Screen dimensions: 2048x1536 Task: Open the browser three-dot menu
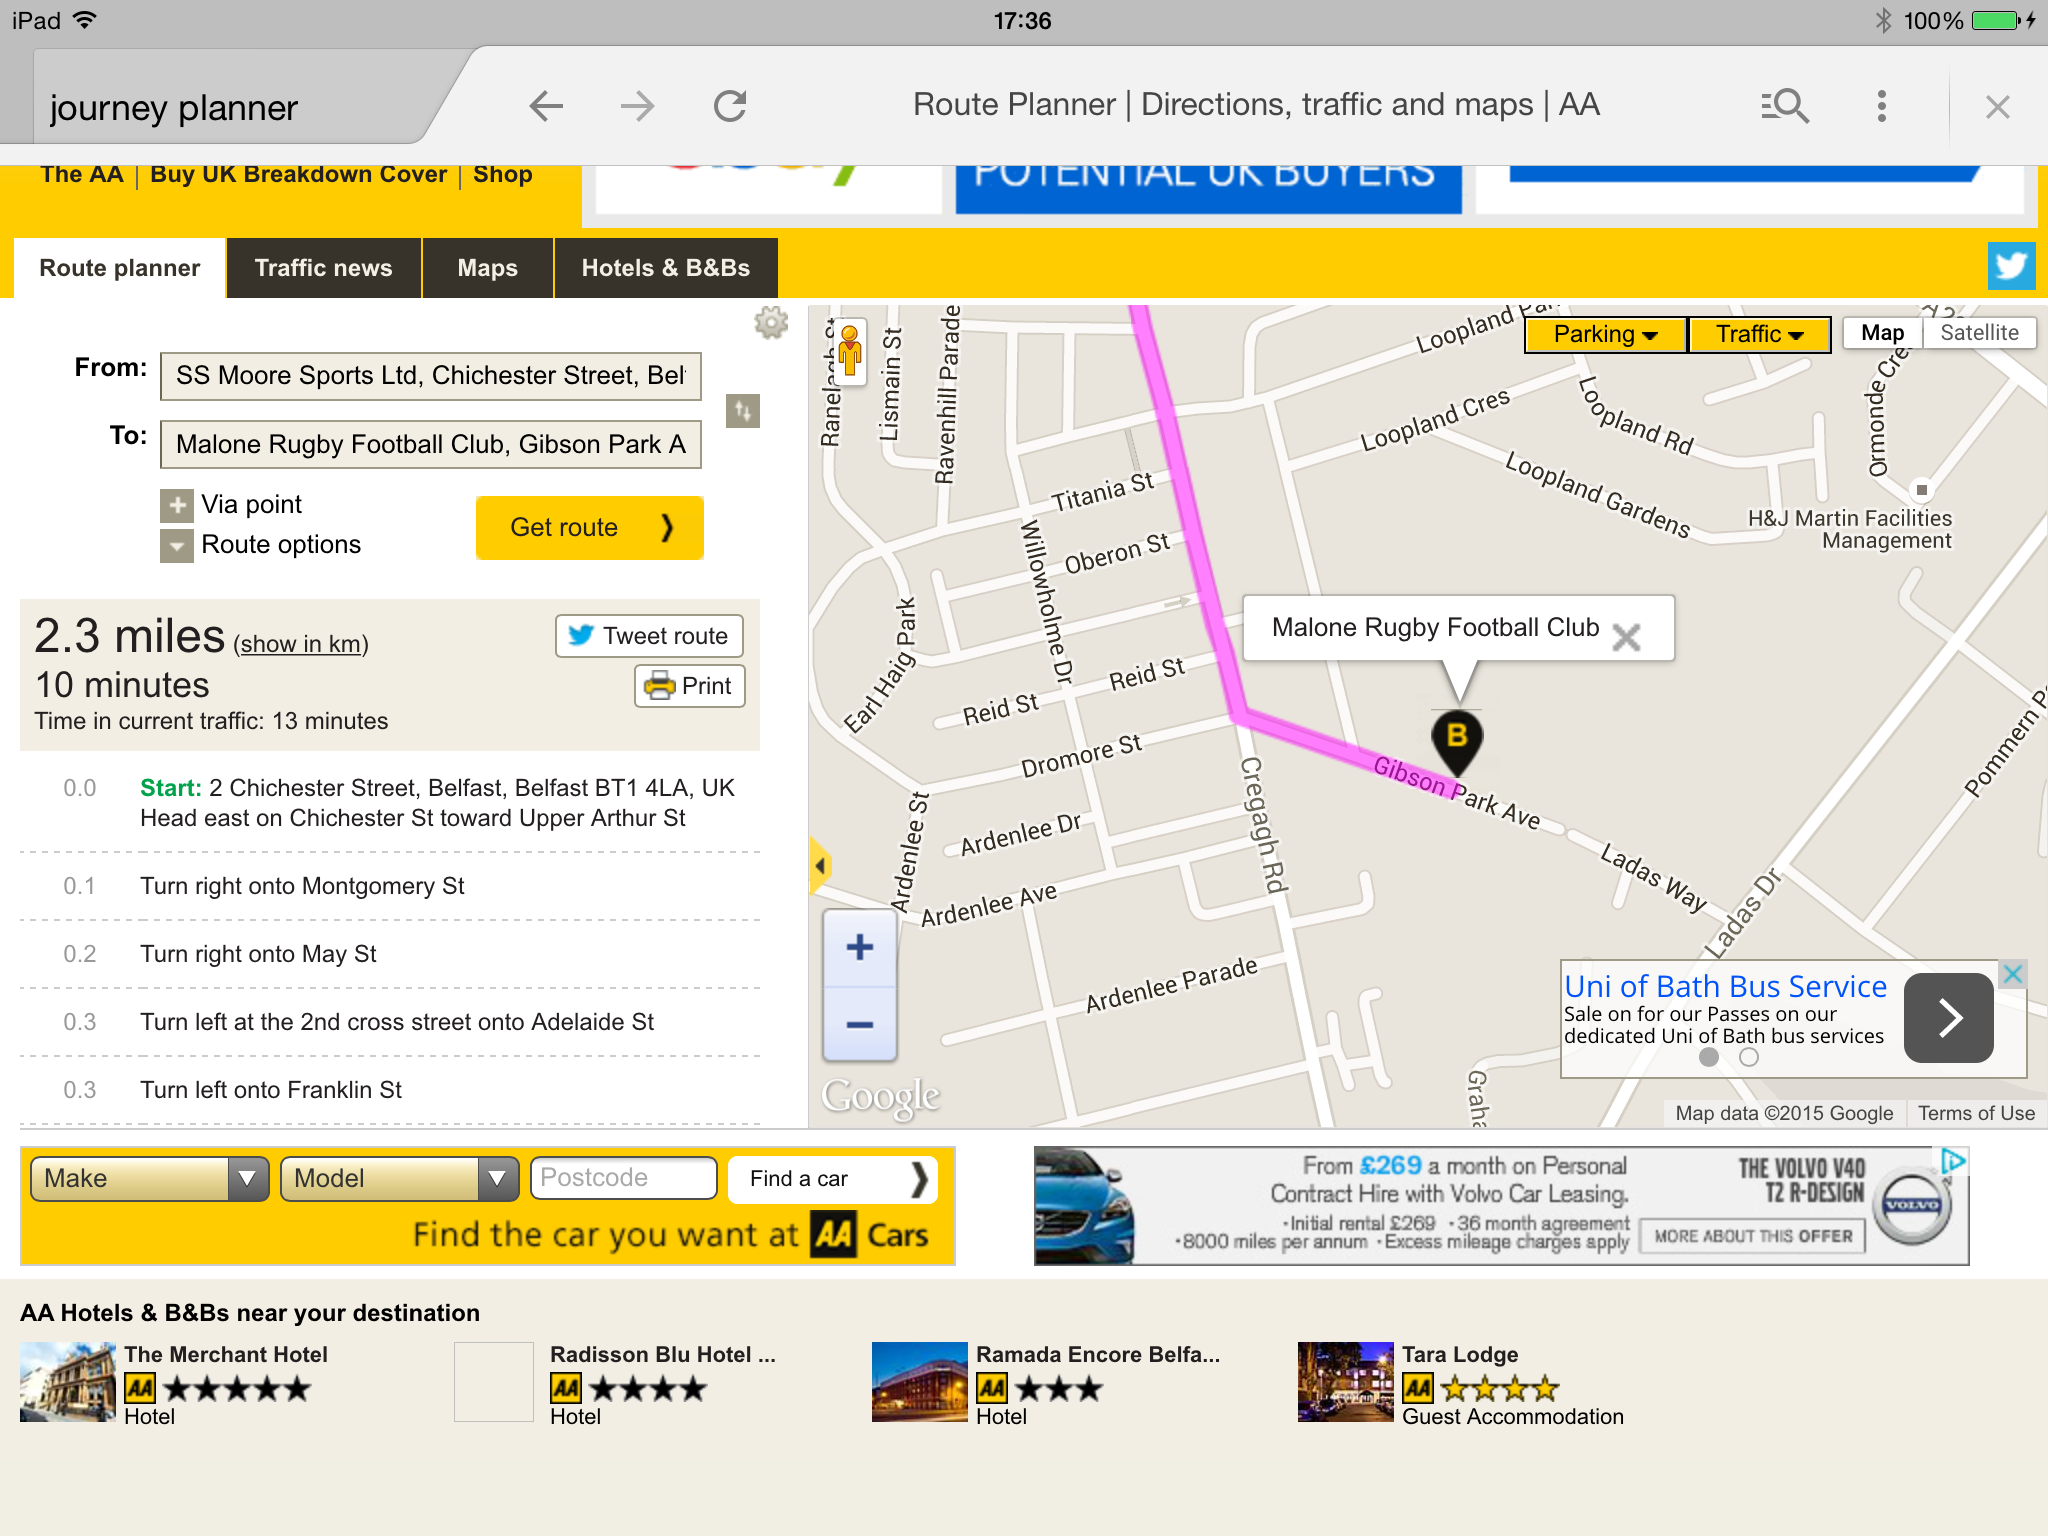(x=1882, y=105)
